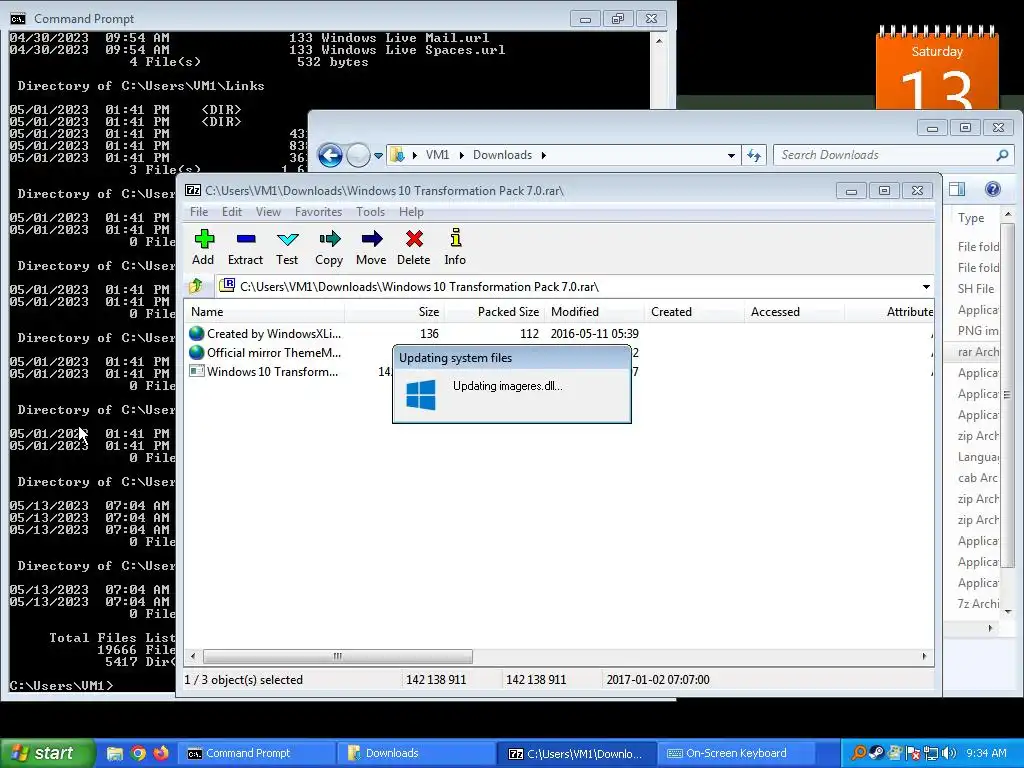Click the magnifier tray icon

(859, 753)
